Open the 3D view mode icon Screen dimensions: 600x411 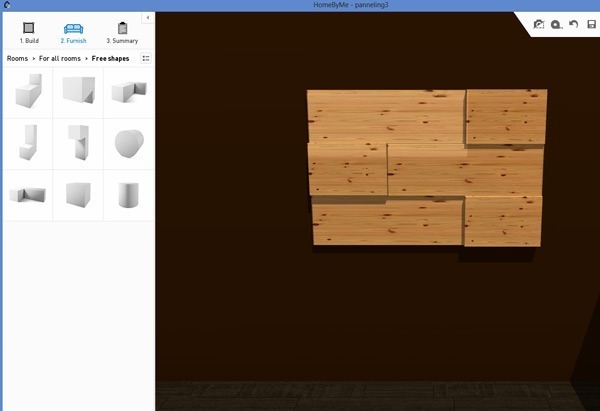(x=556, y=24)
